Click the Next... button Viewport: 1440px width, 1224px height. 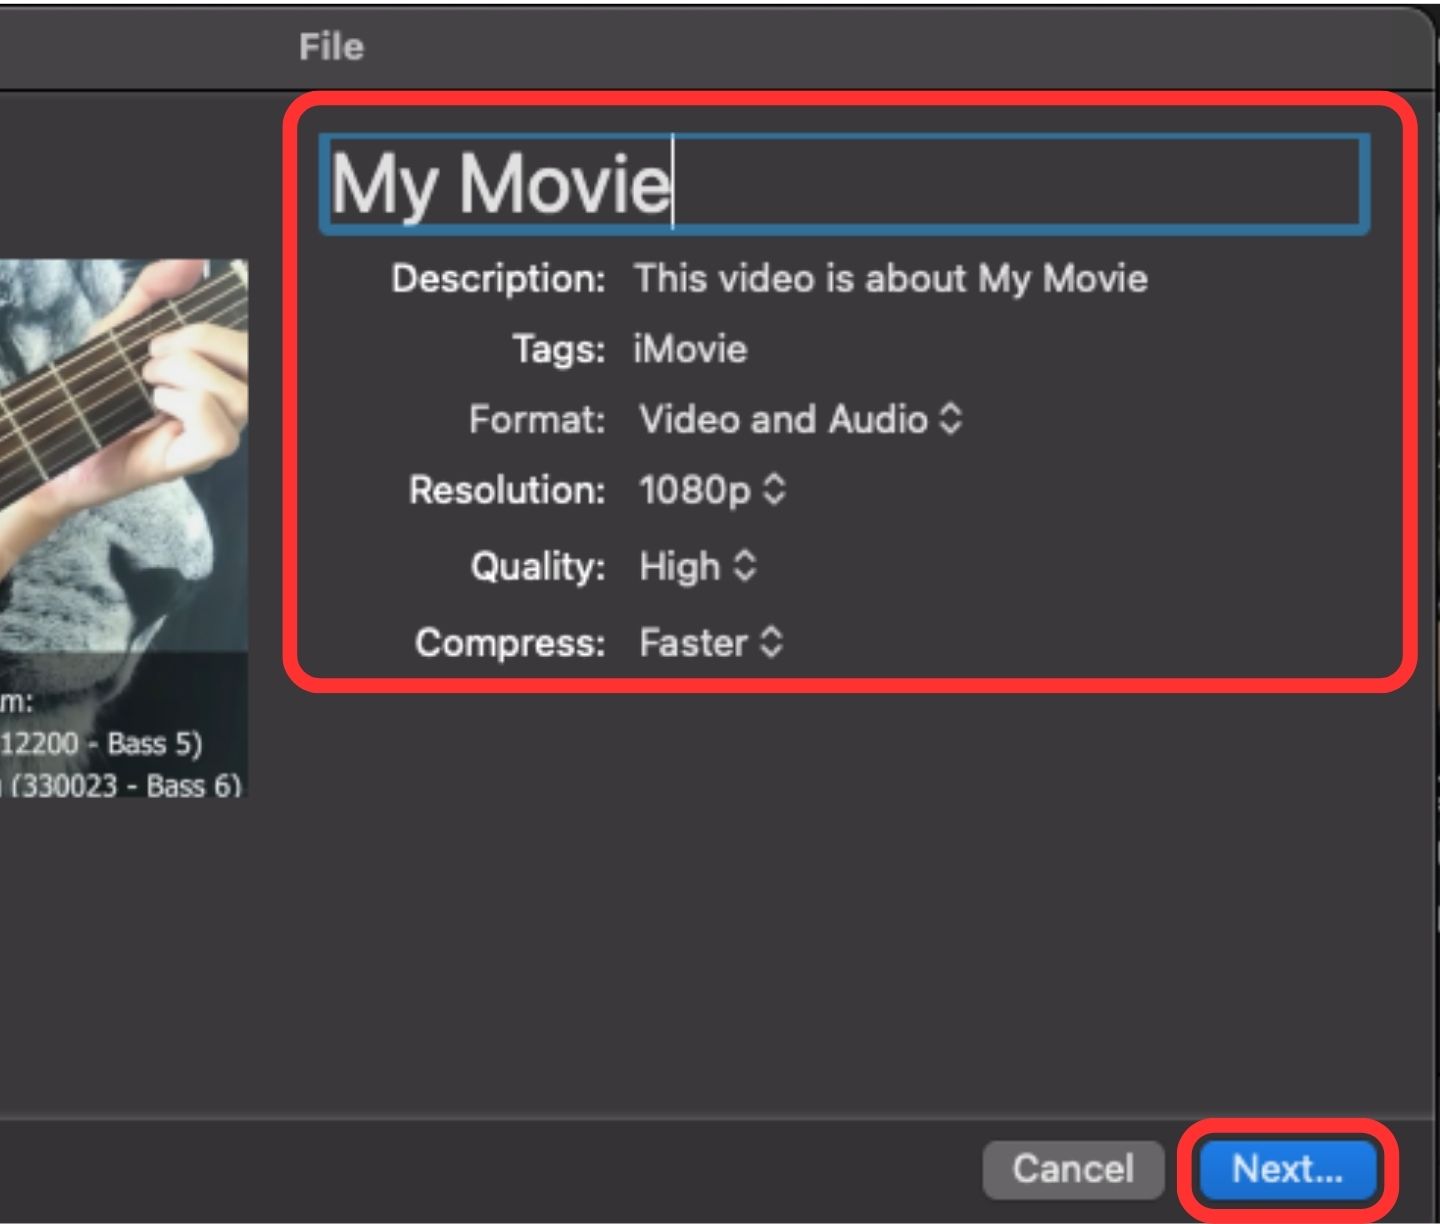(x=1287, y=1169)
